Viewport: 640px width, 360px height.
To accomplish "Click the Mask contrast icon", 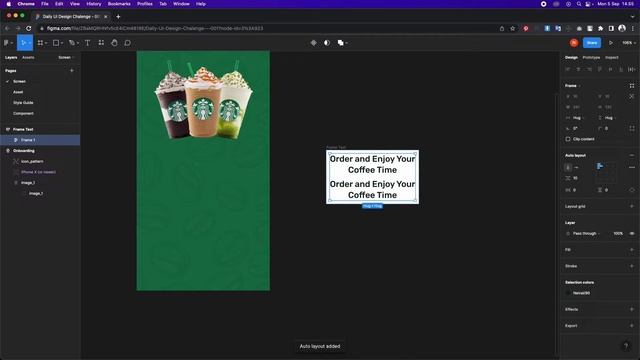I will (x=327, y=43).
